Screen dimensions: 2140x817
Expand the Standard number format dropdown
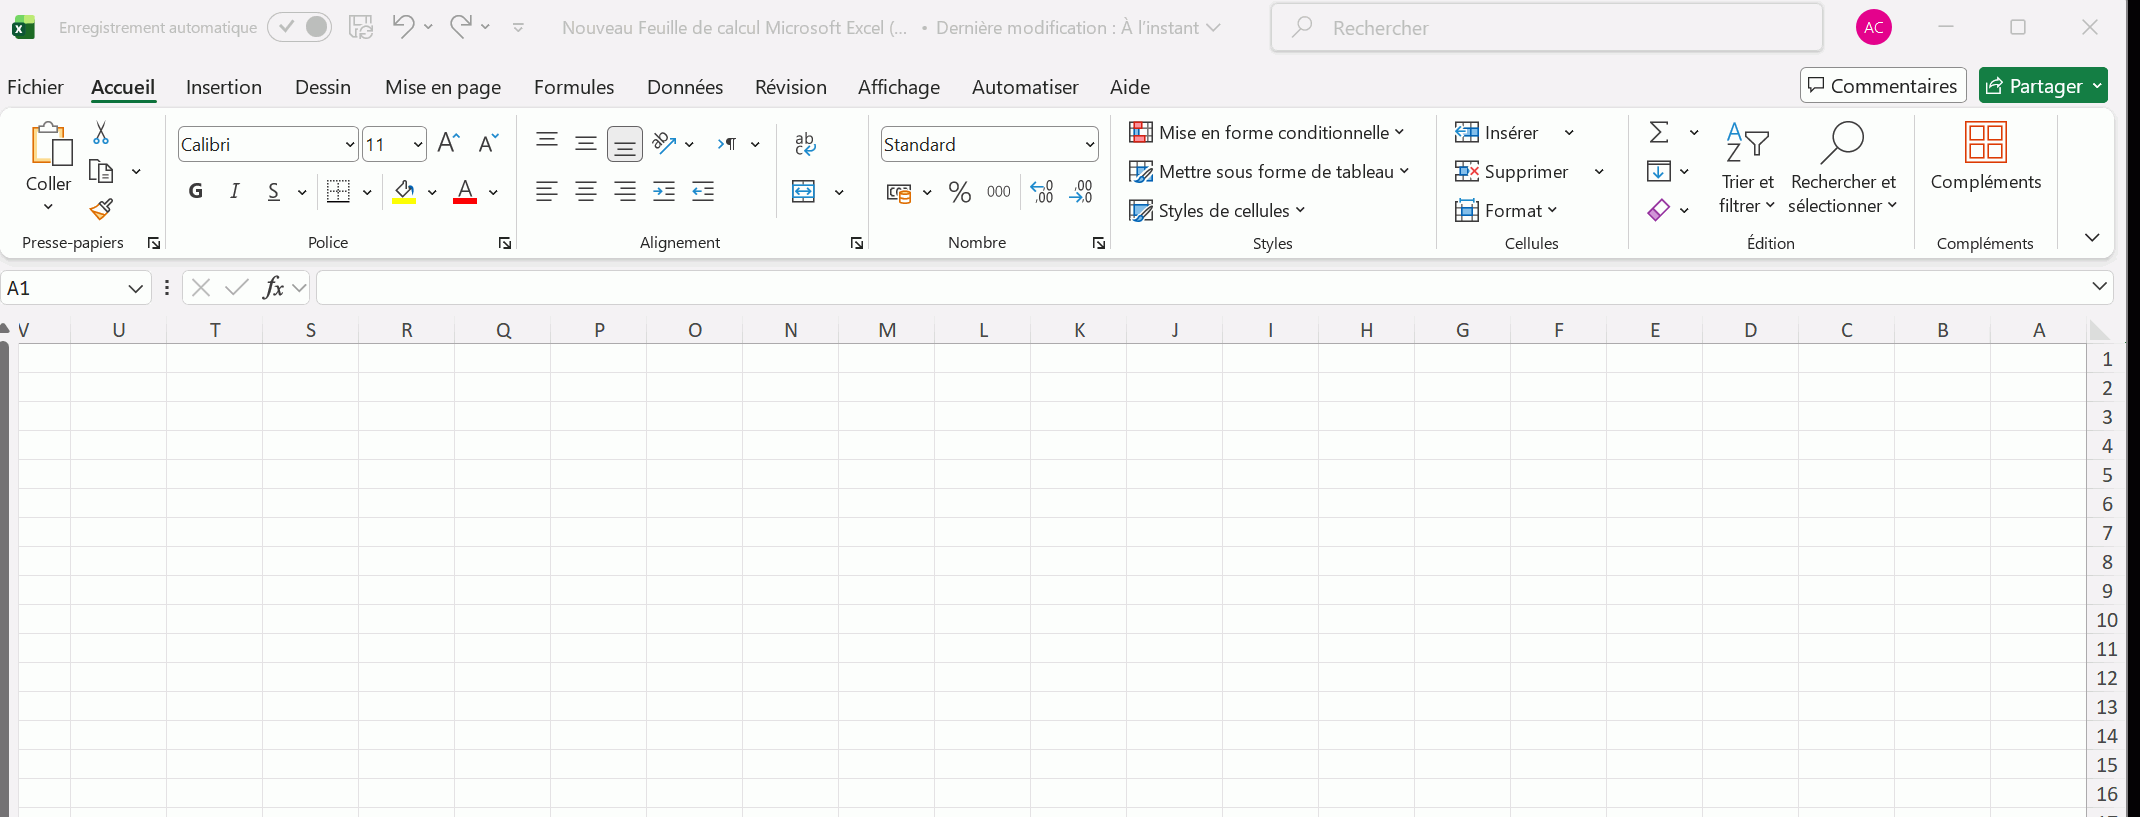(1089, 145)
